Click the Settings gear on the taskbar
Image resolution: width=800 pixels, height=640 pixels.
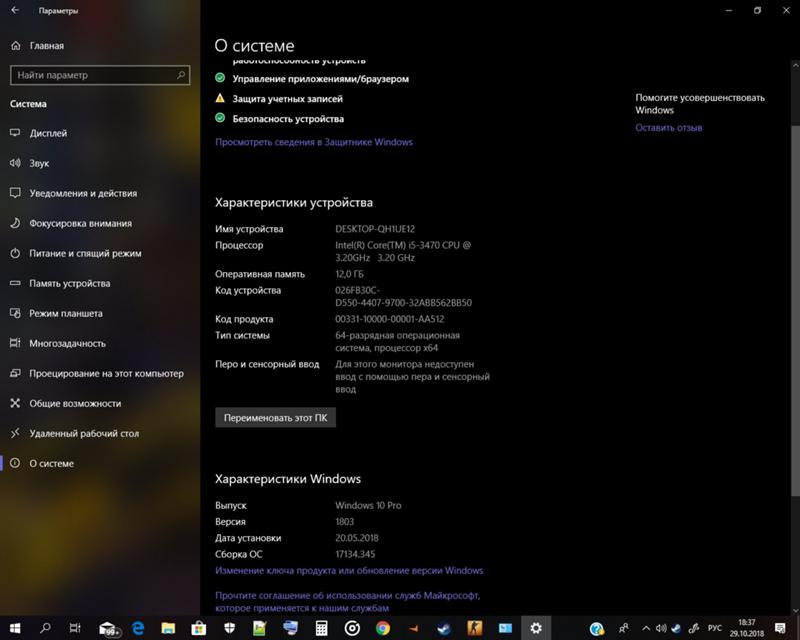[x=536, y=628]
